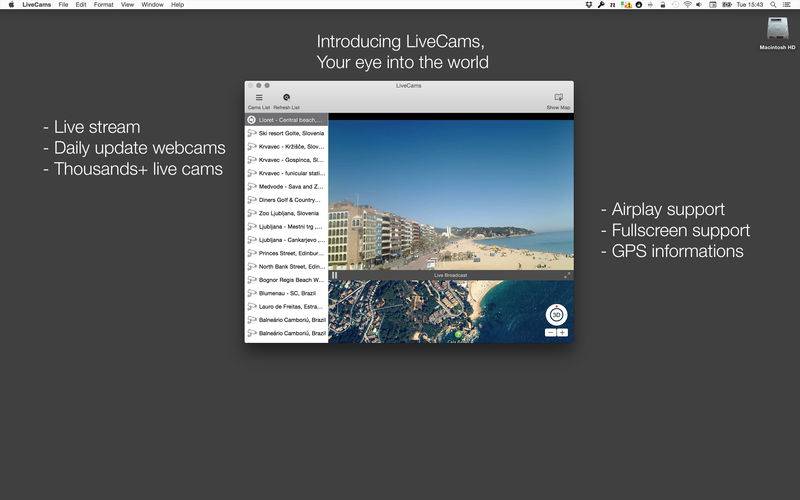Screen dimensions: 800x500
Task: Select Ljubljana - Cankarjevo cam entry
Action: point(286,240)
